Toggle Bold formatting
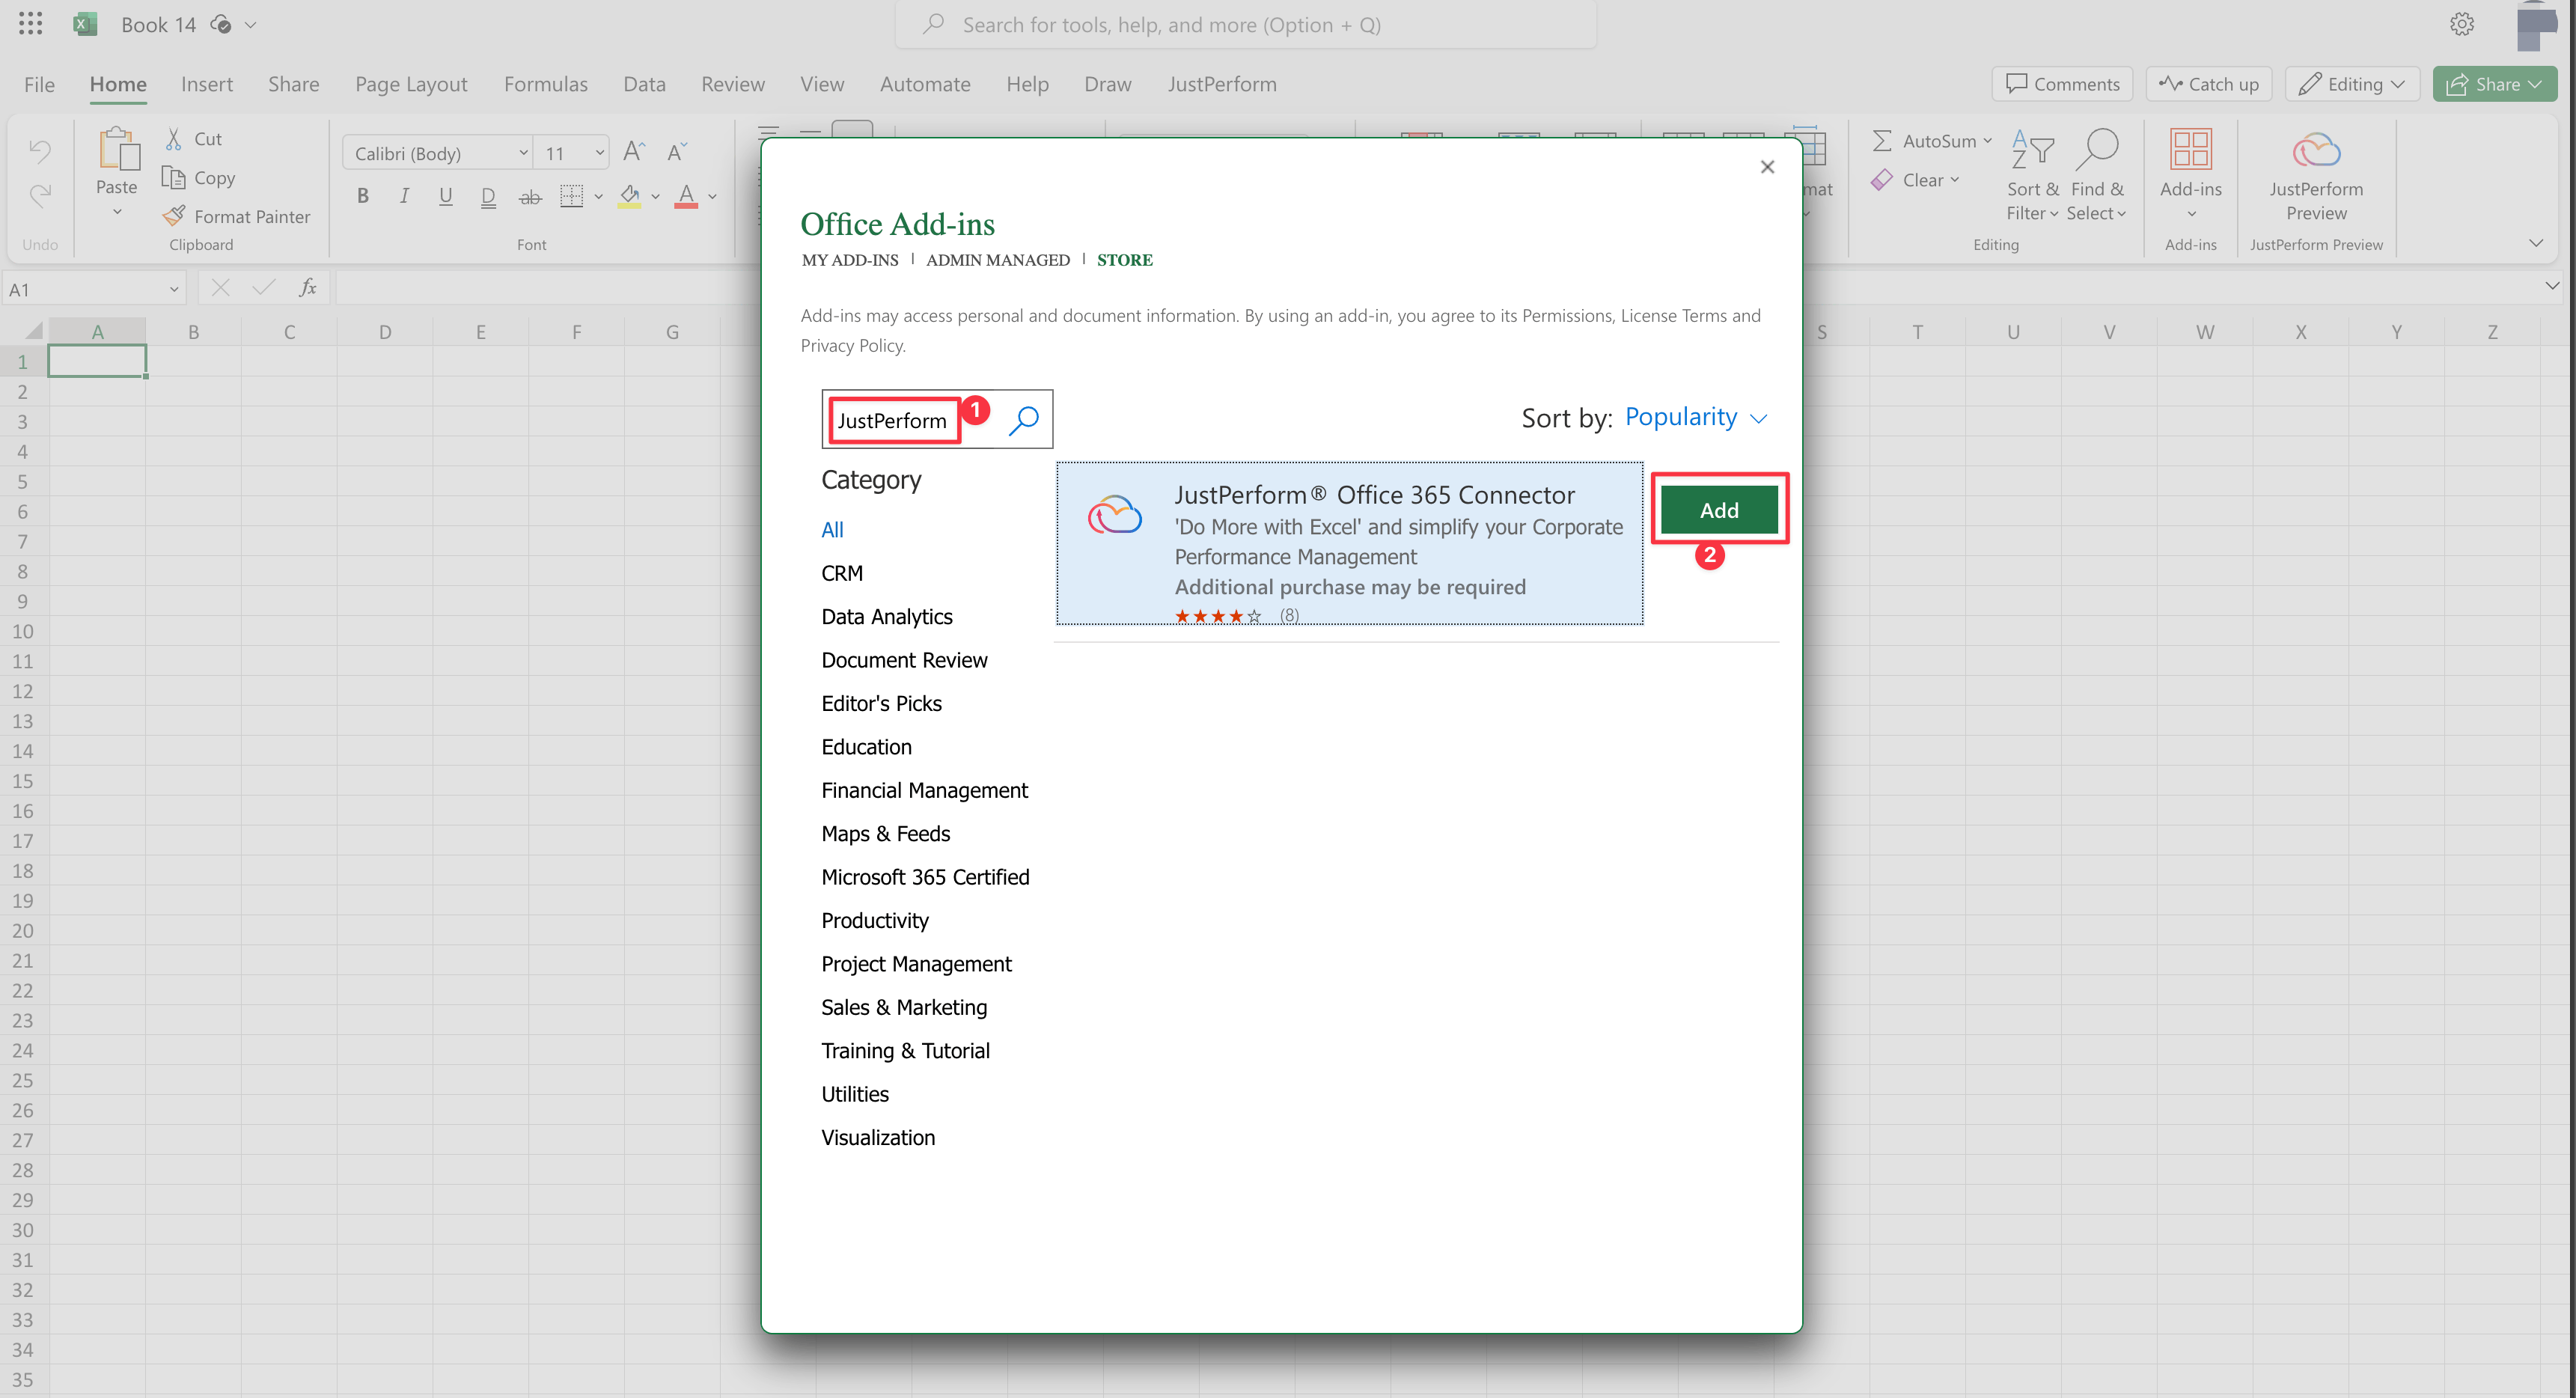The height and width of the screenshot is (1398, 2576). click(363, 196)
